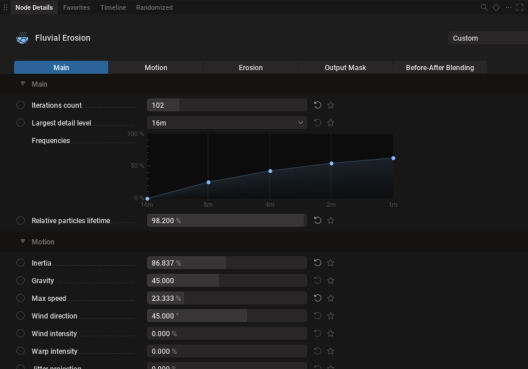
Task: Open the Randomized tab
Action: [x=154, y=7]
